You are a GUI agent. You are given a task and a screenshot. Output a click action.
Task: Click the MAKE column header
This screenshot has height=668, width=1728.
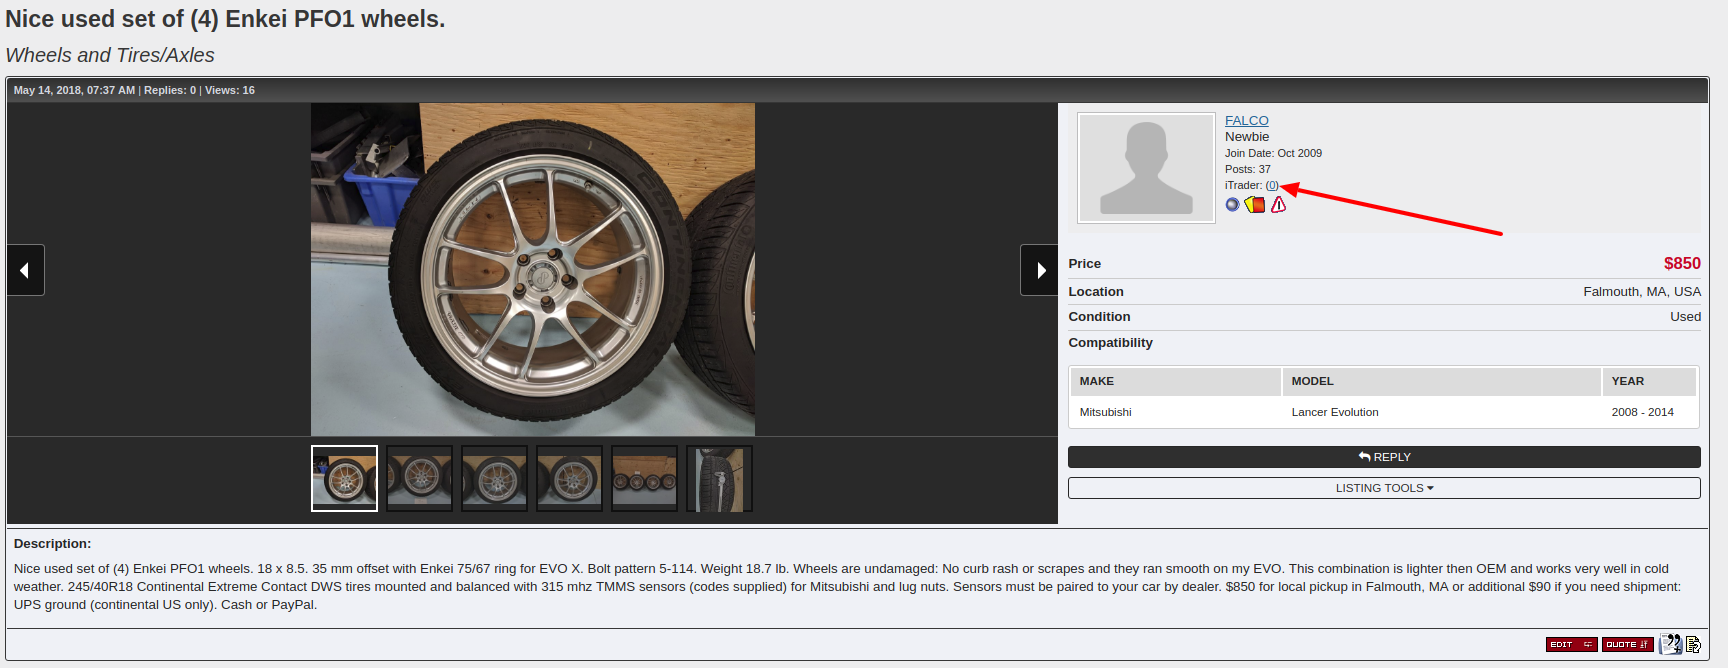pyautogui.click(x=1176, y=381)
